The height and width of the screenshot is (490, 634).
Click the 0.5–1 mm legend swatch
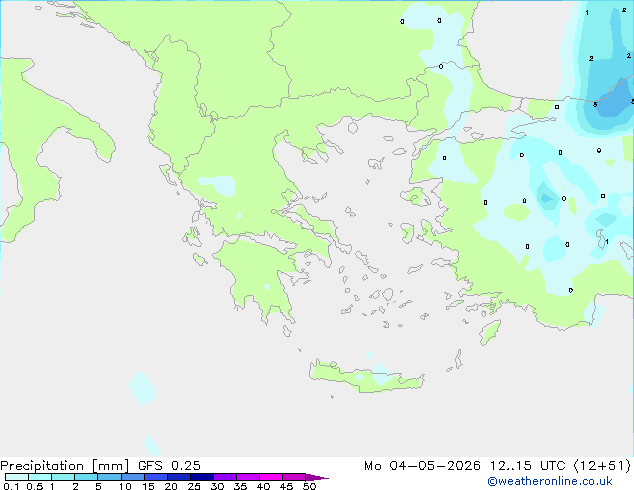pos(40,477)
